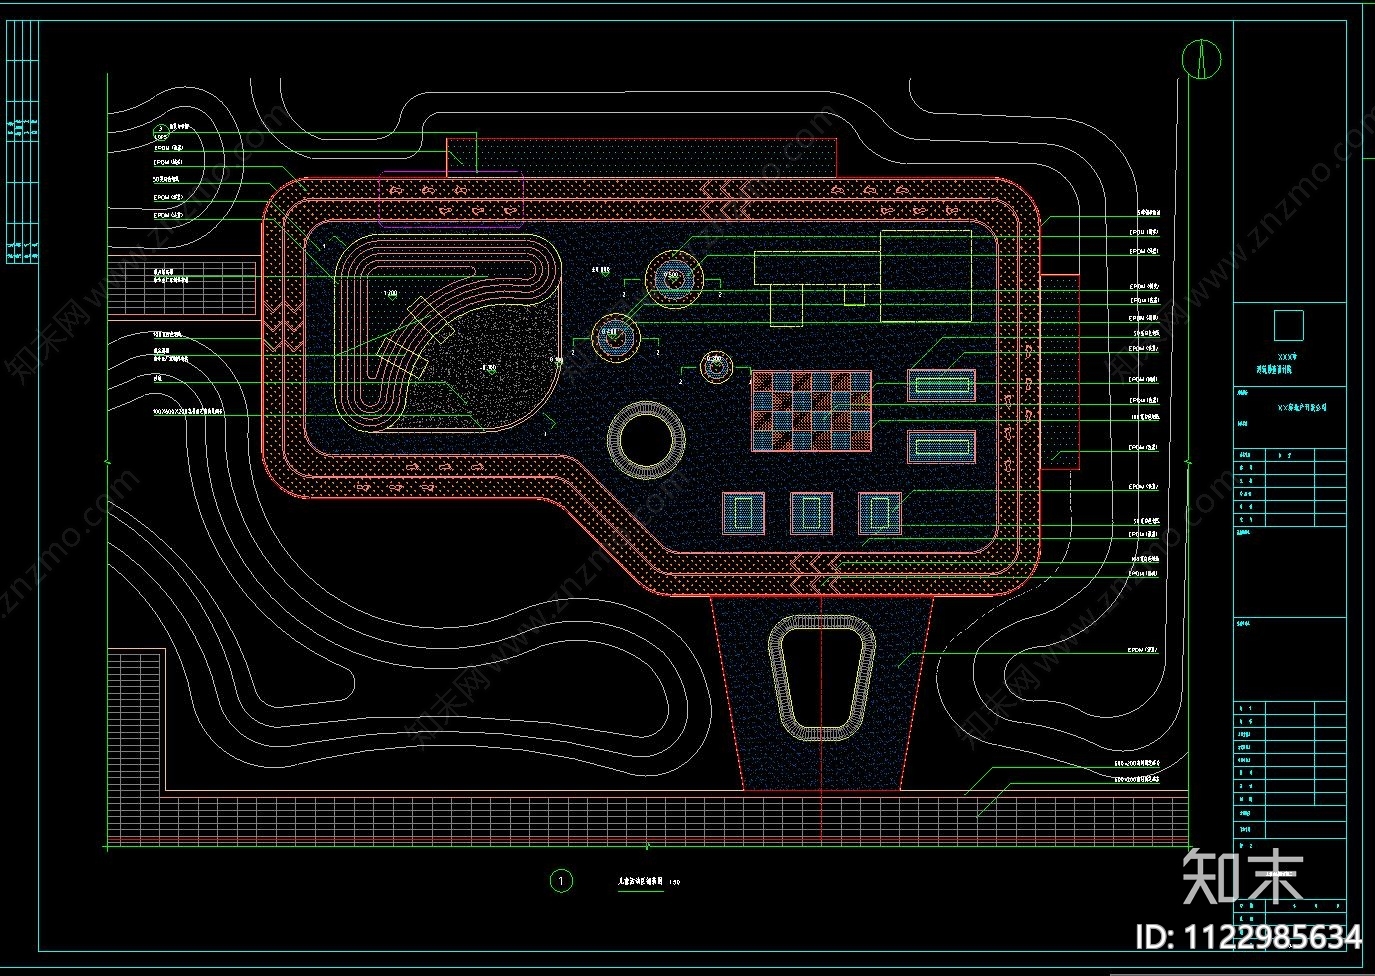Click the chevron arrows on bottom track segment
1375x976 pixels.
tap(817, 574)
